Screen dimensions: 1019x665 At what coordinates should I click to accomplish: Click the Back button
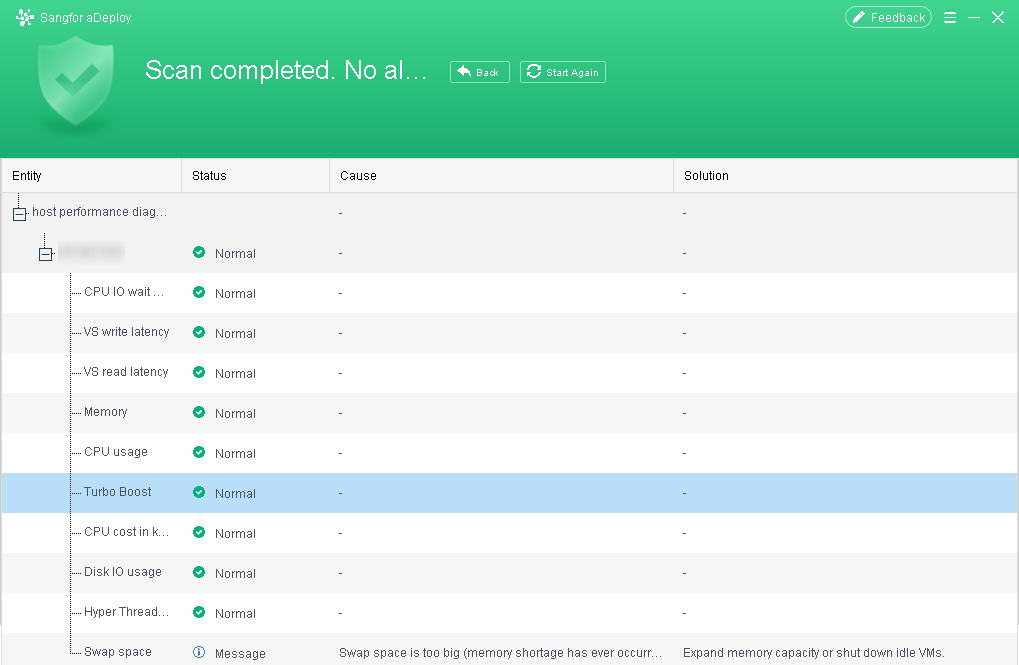point(480,72)
